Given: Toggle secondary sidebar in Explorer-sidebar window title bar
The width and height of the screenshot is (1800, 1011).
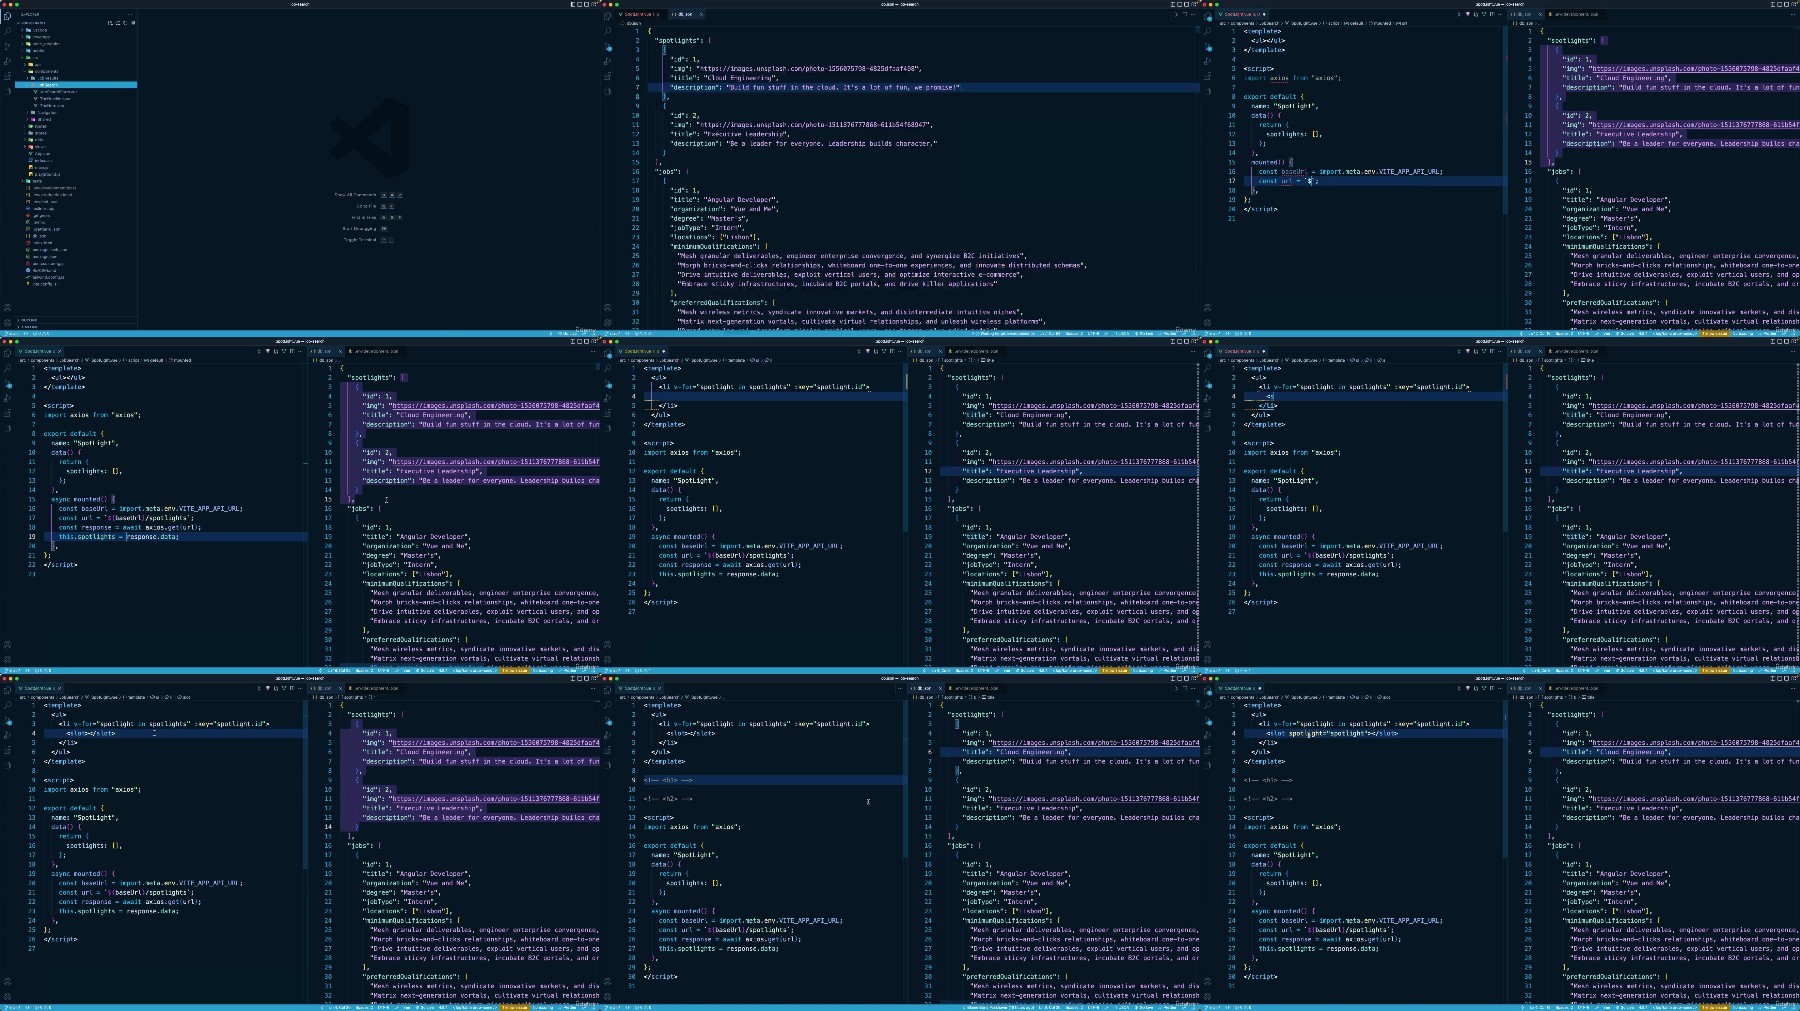Looking at the screenshot, I should coord(588,4).
